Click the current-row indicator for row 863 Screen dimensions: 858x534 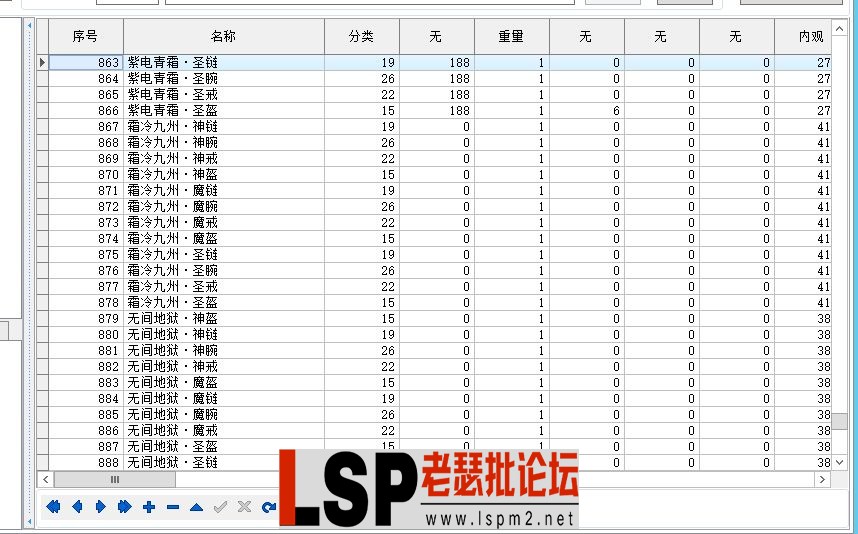(x=43, y=62)
